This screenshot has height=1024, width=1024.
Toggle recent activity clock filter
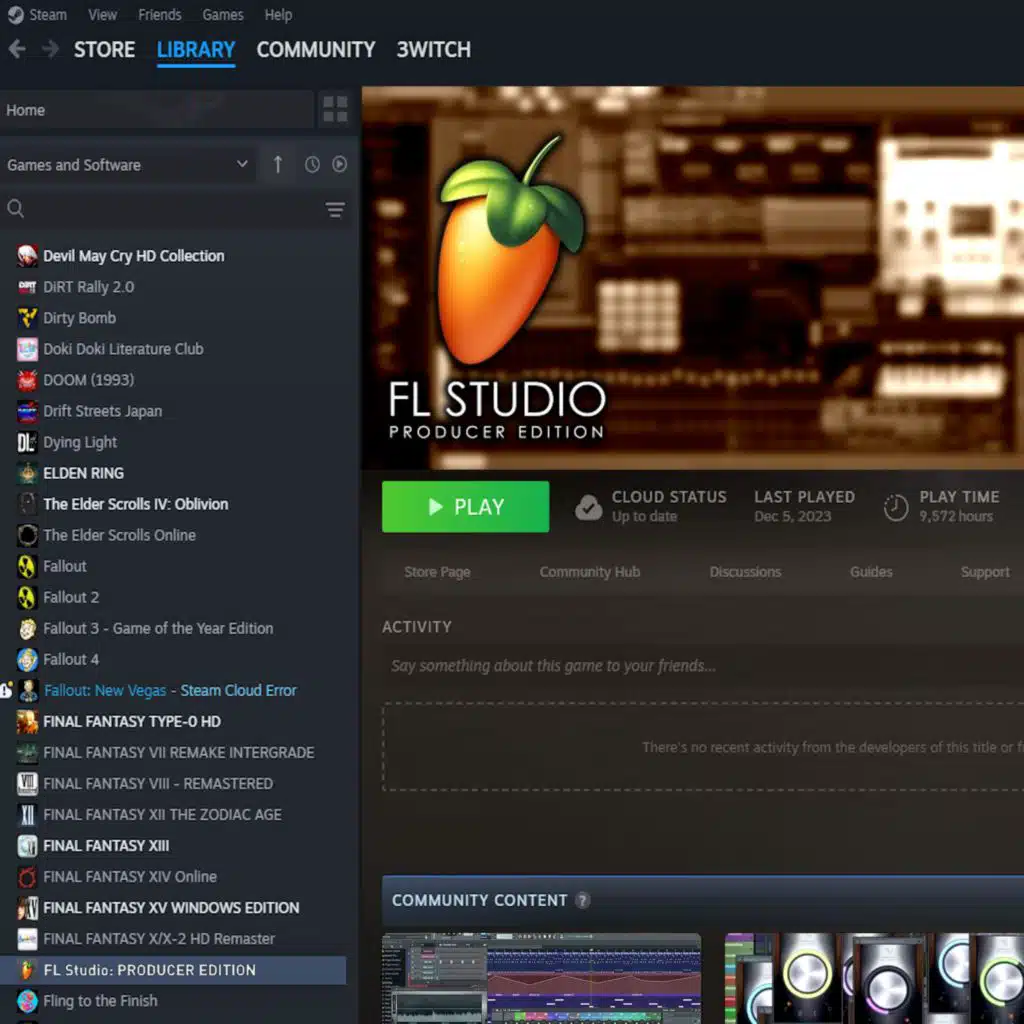tap(312, 165)
